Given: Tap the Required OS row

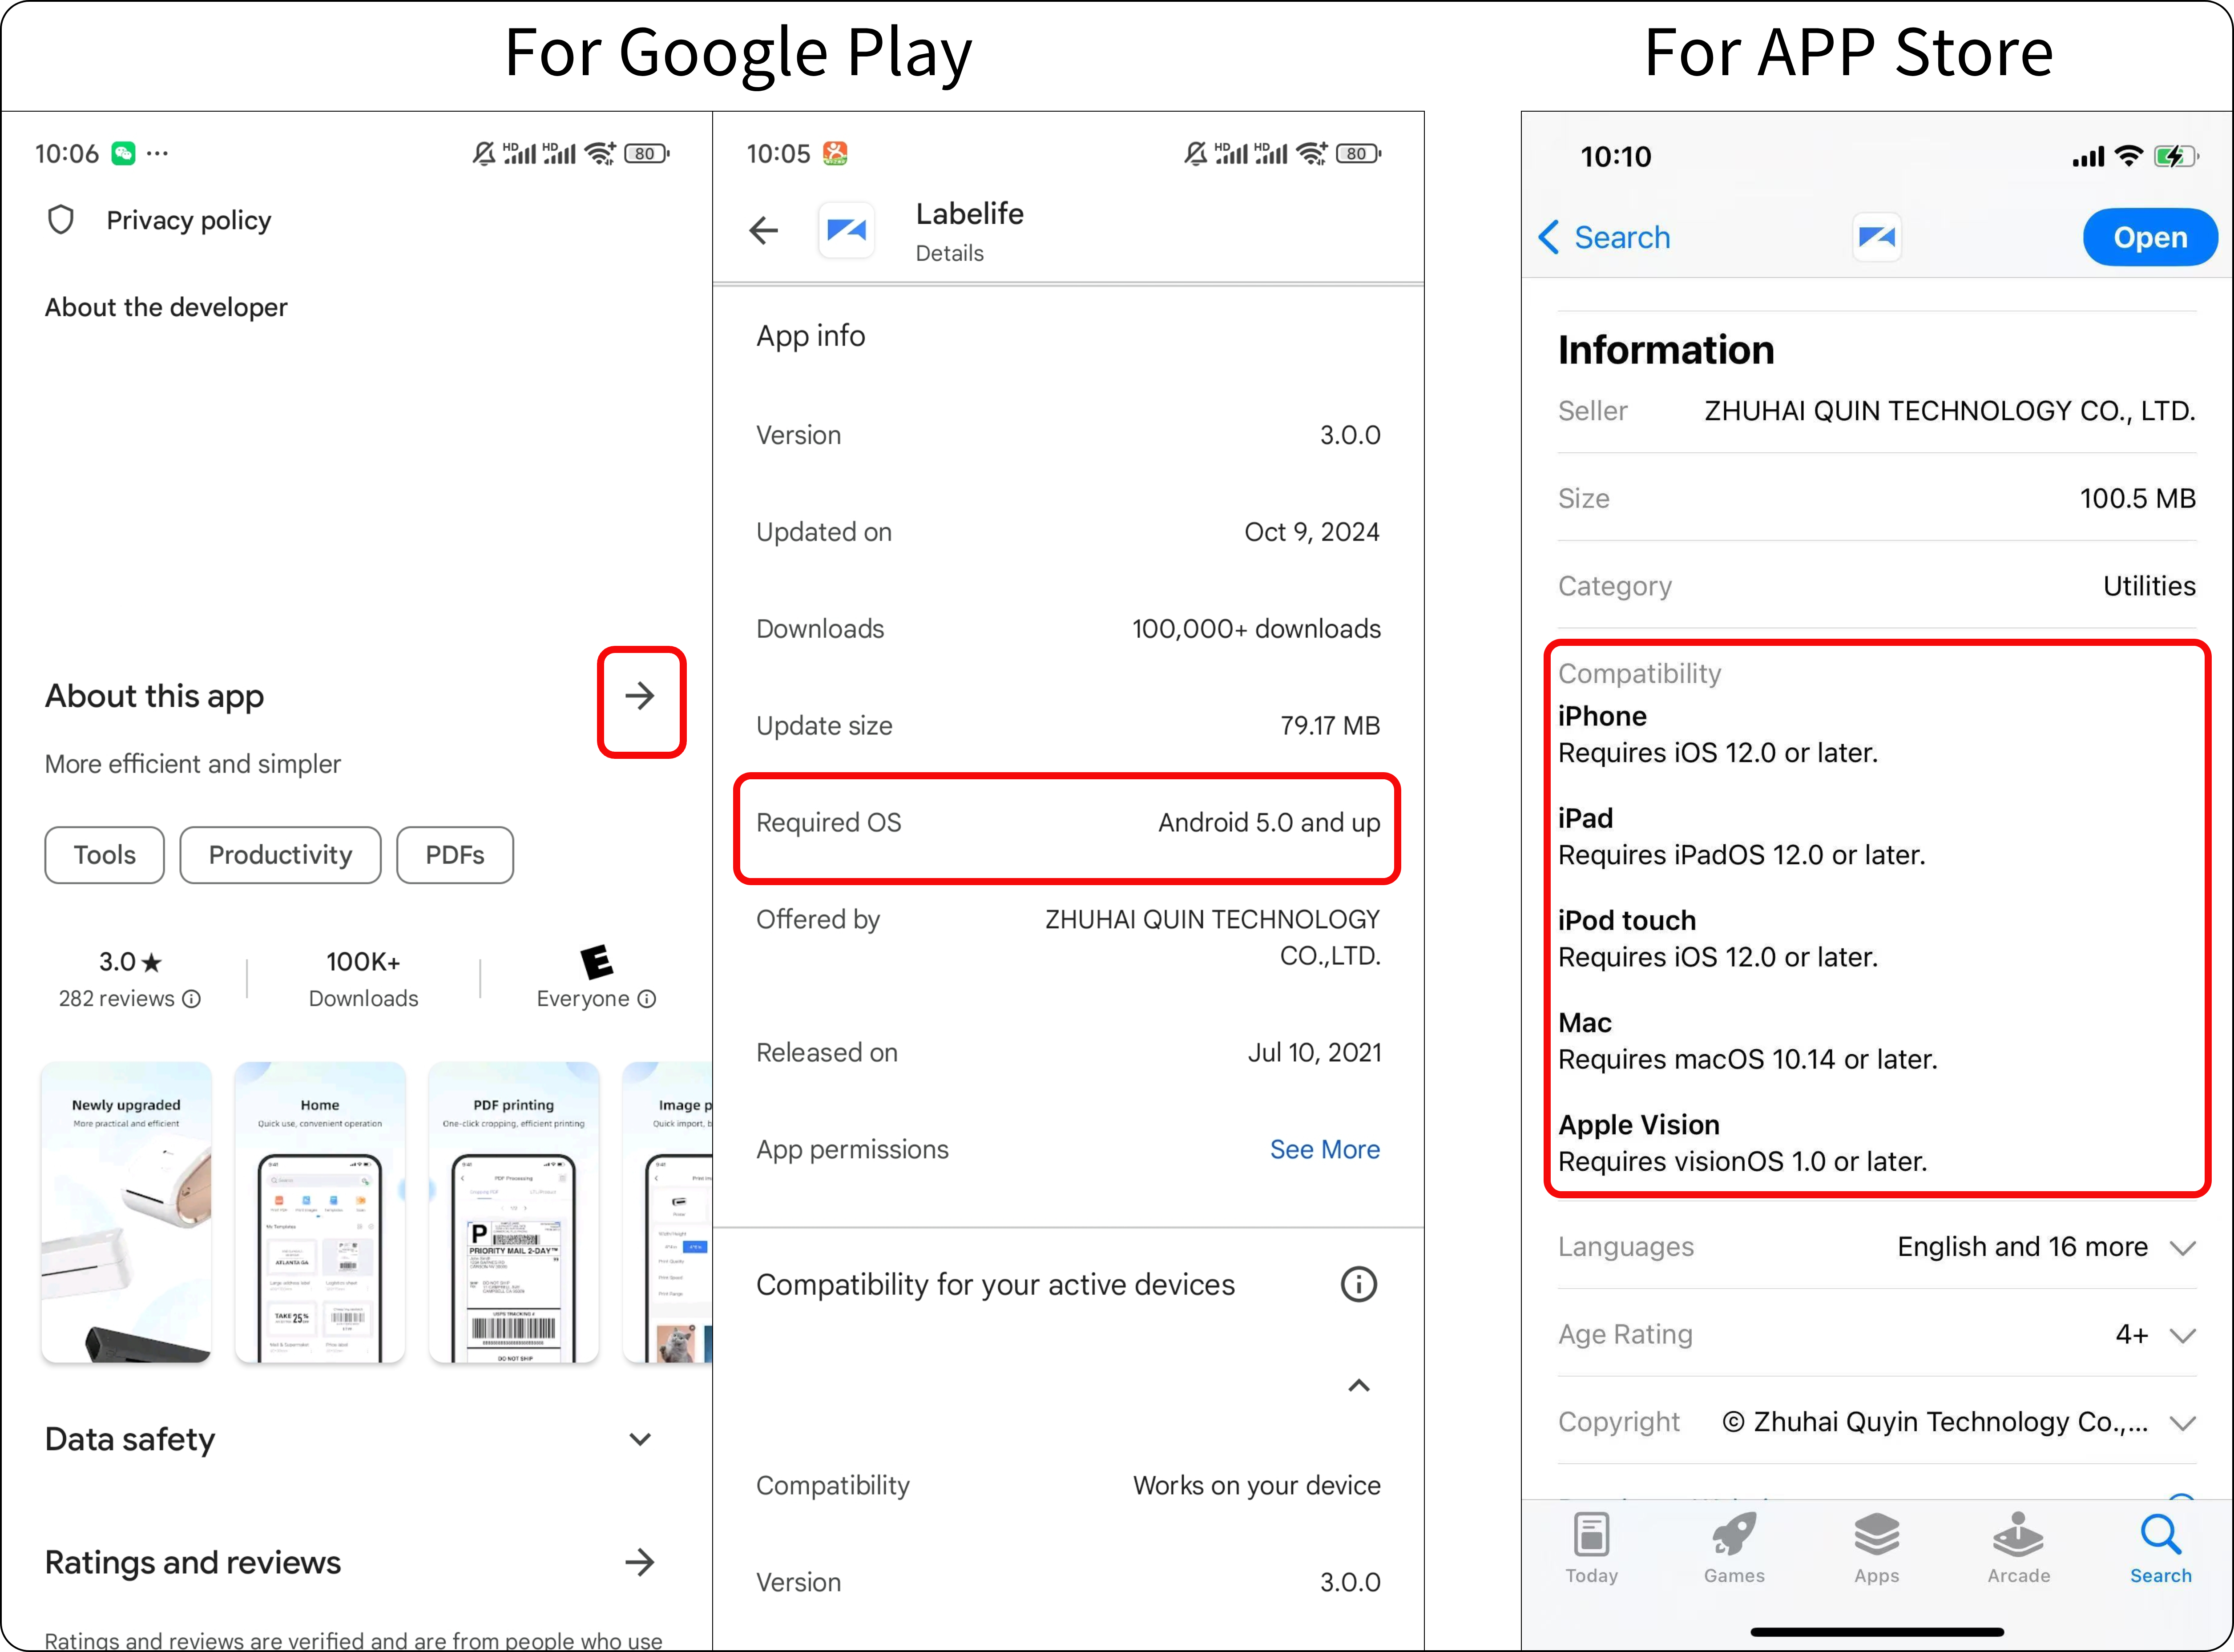Looking at the screenshot, I should pos(1068,823).
